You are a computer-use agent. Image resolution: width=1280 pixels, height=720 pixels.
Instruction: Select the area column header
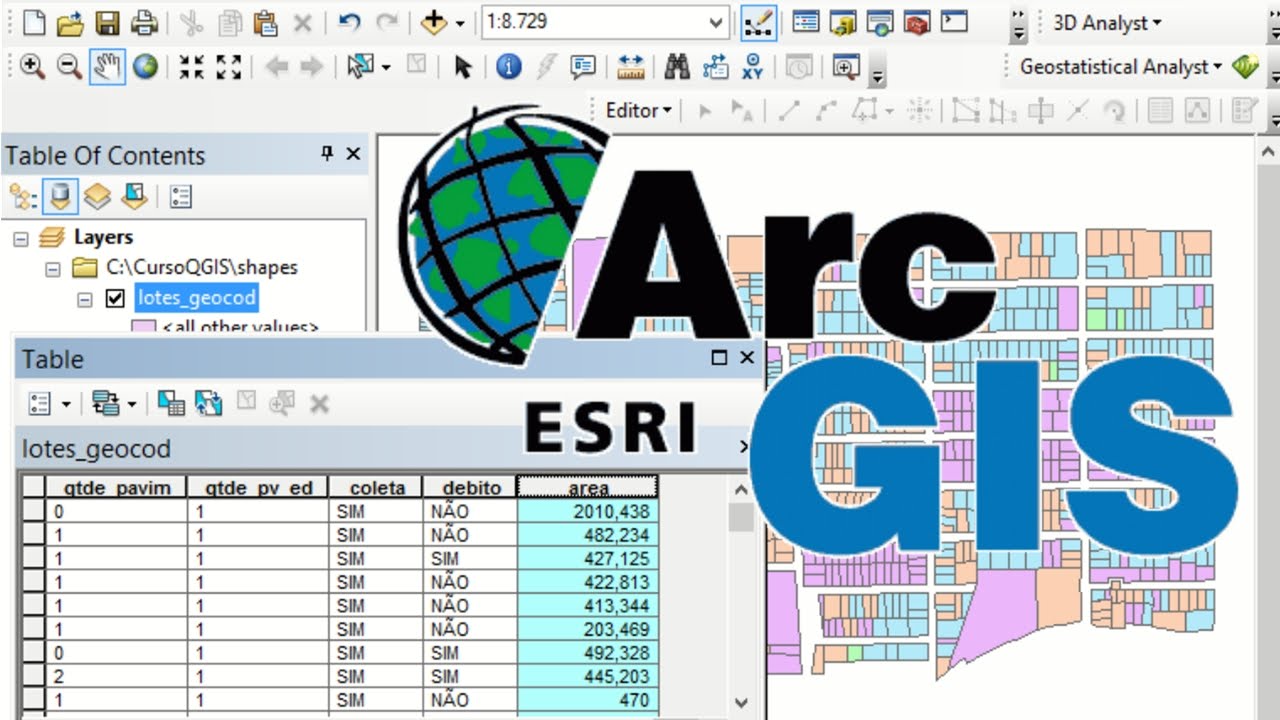588,488
